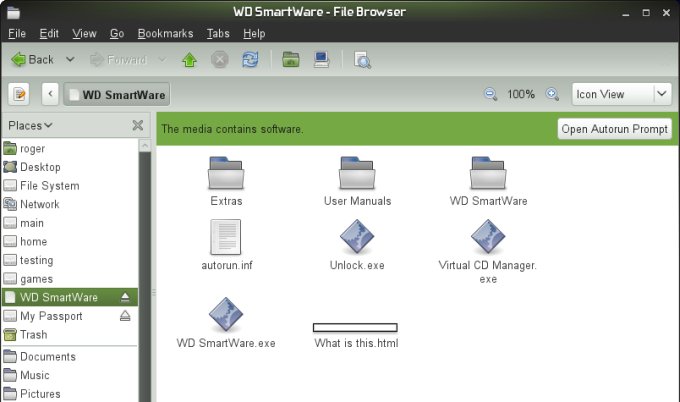Go to Home folder icon
Screen dimensions: 680x402
291,59
